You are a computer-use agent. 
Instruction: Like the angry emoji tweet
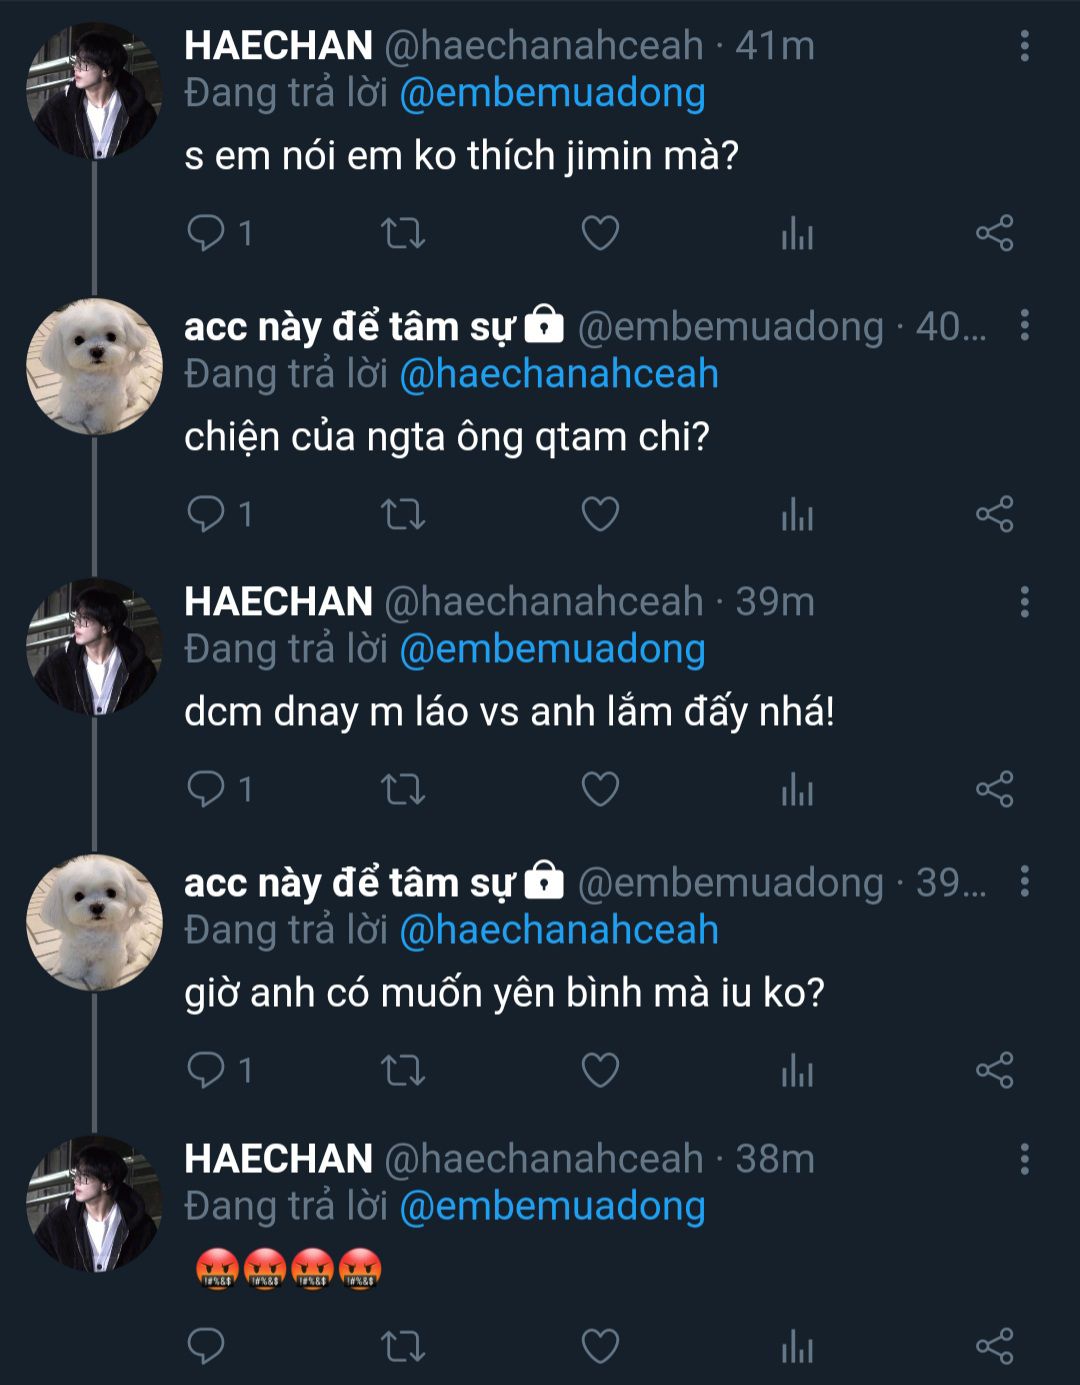coord(600,1346)
